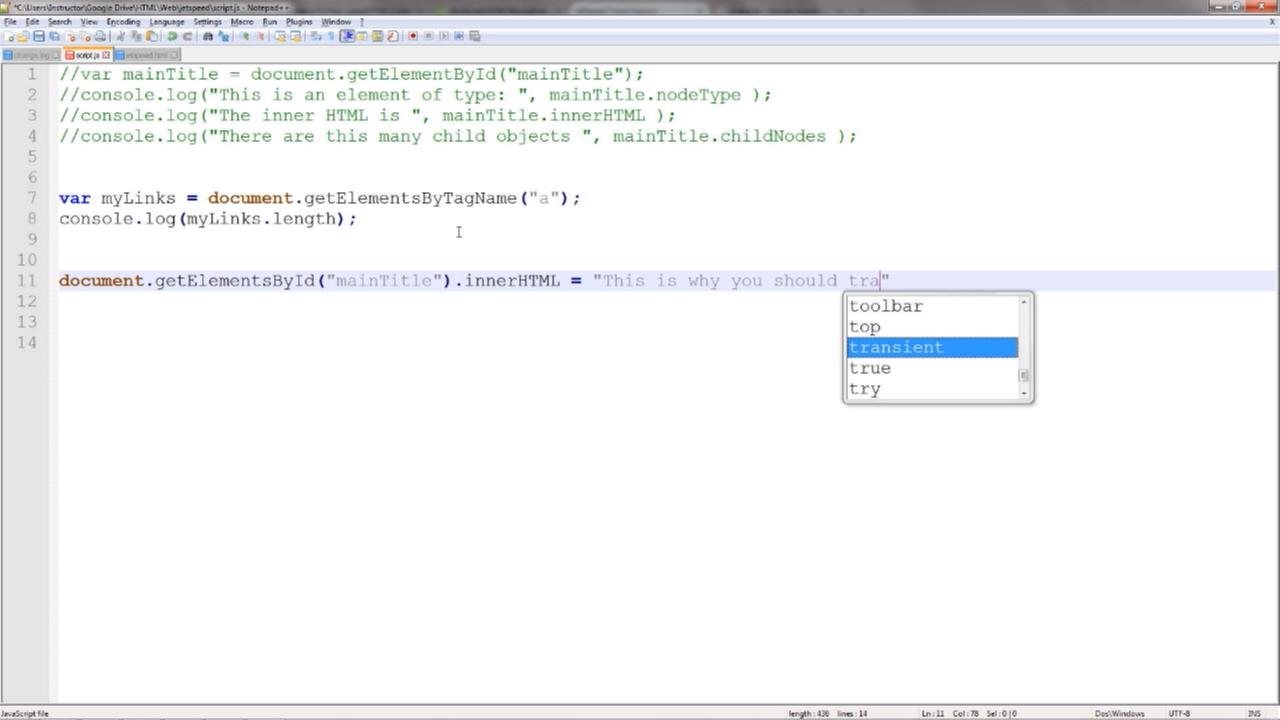Open the Run menu

[x=269, y=21]
